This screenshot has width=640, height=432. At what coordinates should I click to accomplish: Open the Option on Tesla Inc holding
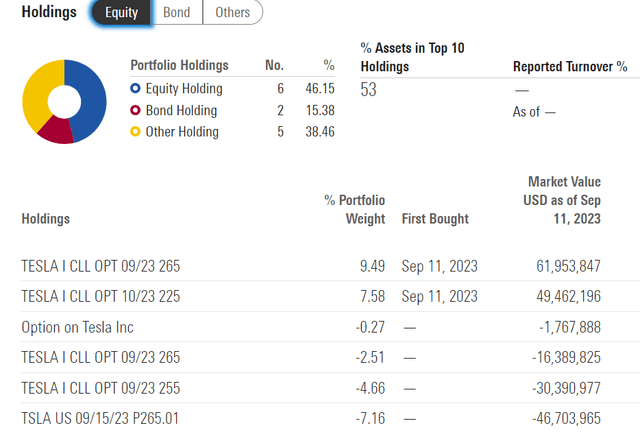pyautogui.click(x=77, y=327)
